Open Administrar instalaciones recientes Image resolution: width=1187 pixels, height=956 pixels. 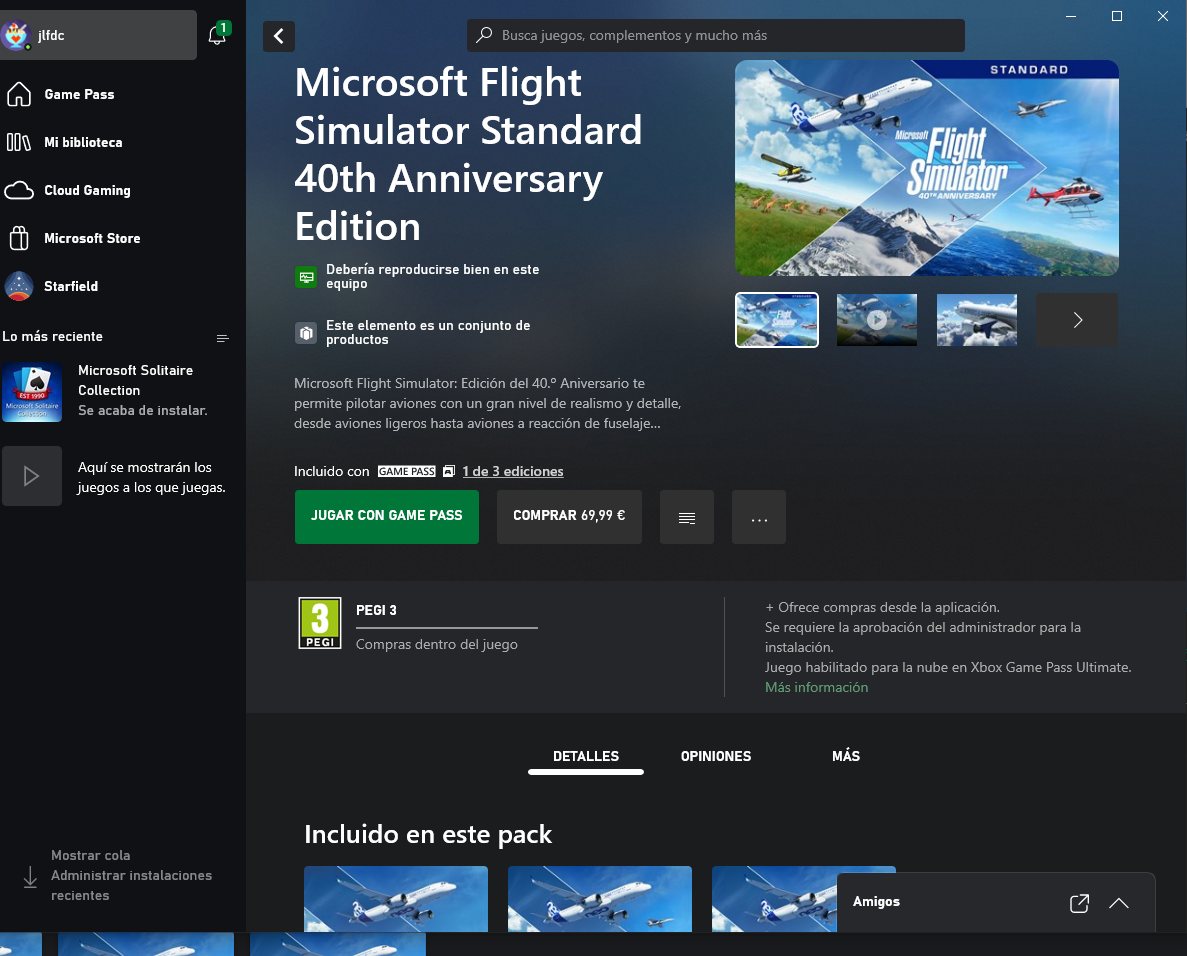pyautogui.click(x=132, y=885)
